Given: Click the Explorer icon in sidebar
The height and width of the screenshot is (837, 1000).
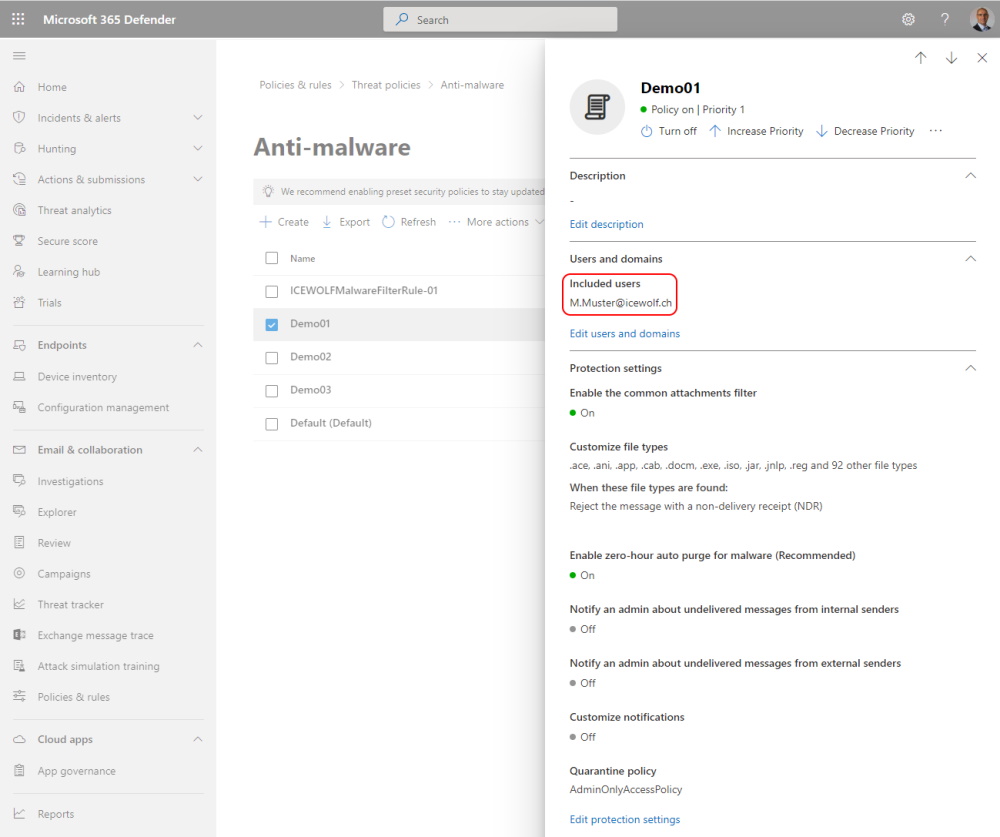Looking at the screenshot, I should click(19, 512).
